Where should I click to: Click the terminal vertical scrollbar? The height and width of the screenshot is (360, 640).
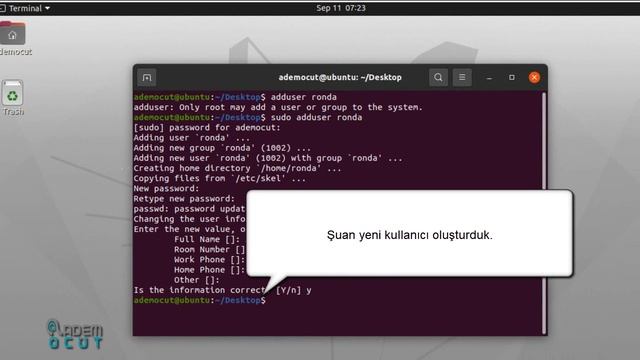pos(544,212)
